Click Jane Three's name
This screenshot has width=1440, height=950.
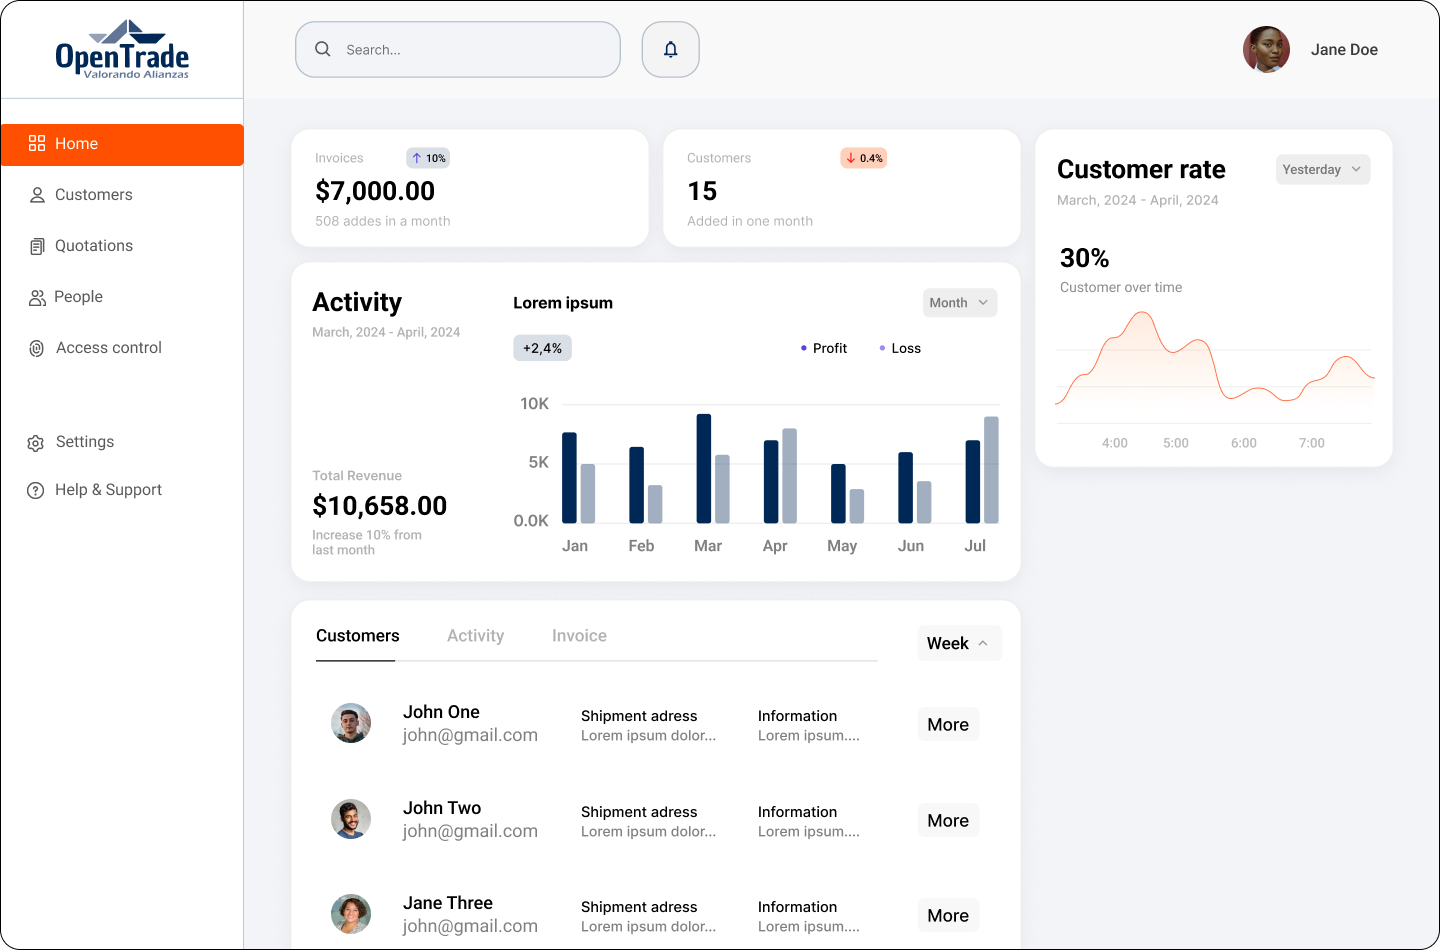tap(448, 903)
